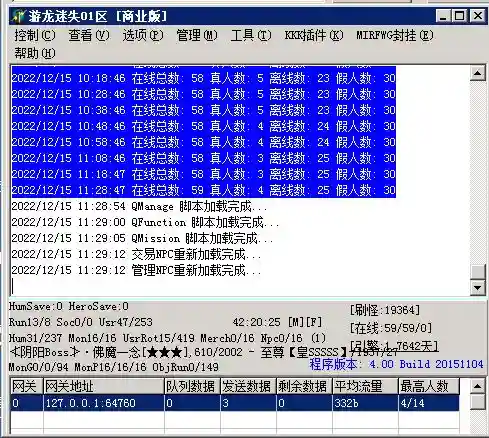Select log line at 11:08:46
This screenshot has height=438, width=489.
(203, 158)
